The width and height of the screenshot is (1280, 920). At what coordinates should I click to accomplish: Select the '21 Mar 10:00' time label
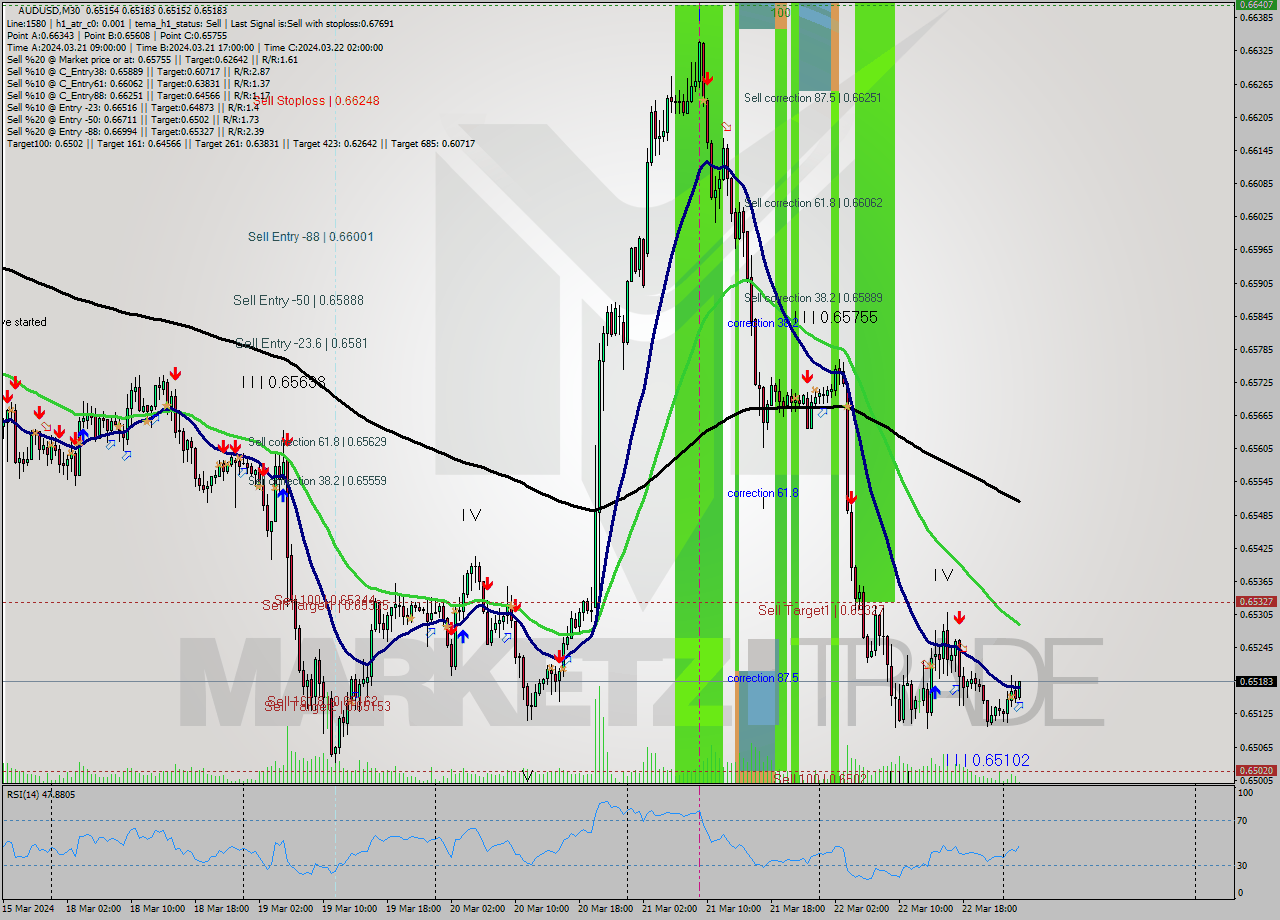[734, 909]
